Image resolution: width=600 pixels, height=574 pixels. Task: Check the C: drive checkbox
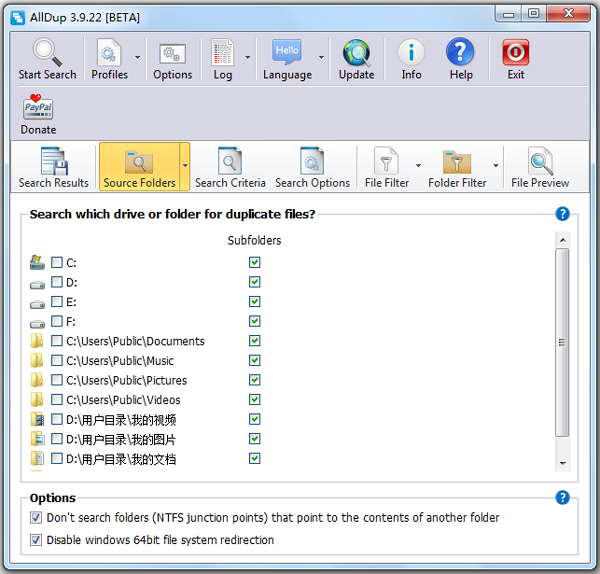click(x=57, y=262)
